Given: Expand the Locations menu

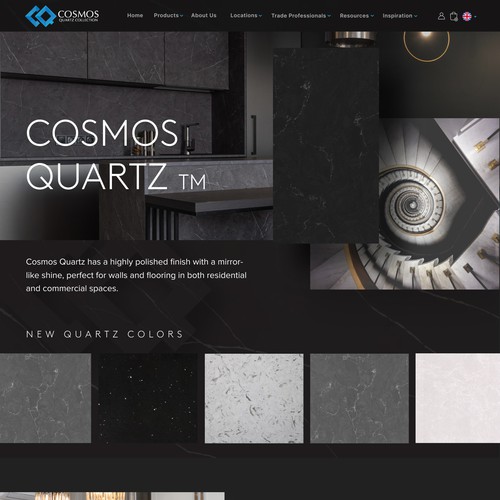Looking at the screenshot, I should pos(246,15).
